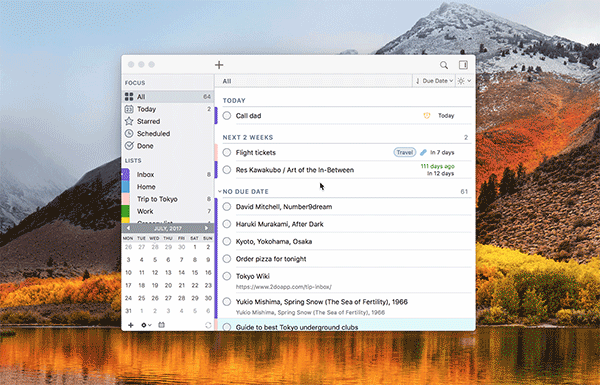Viewport: 600px width, 385px height.
Task: Add new list with bottom plus icon
Action: tap(130, 325)
